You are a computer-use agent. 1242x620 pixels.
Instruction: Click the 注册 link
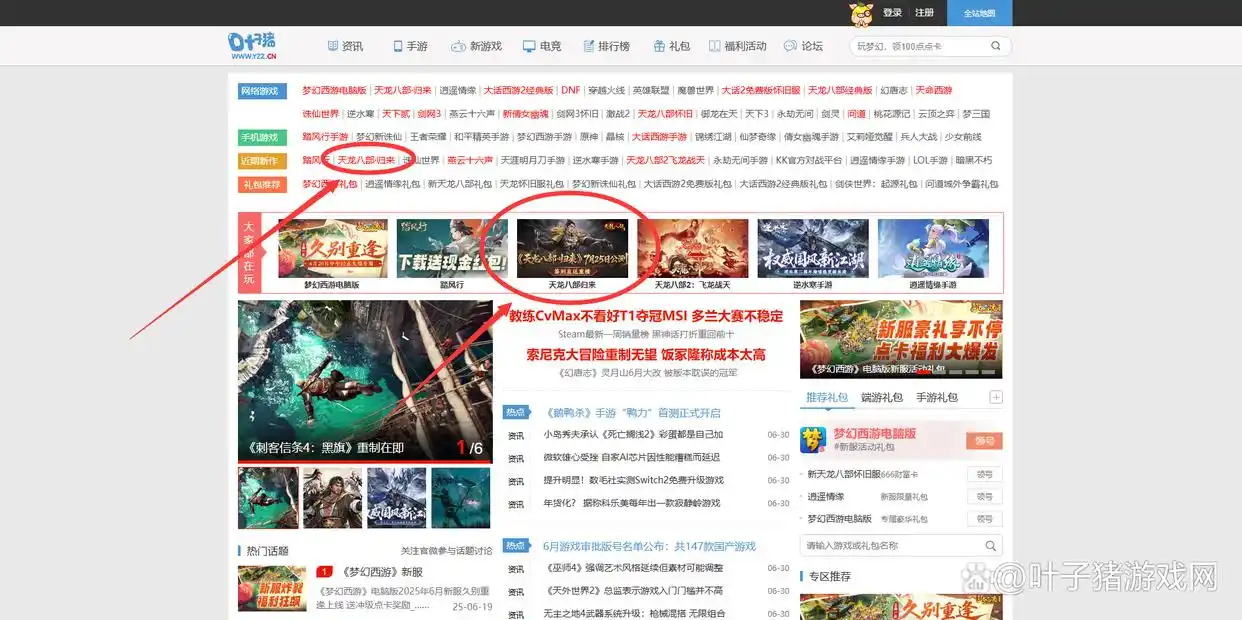click(x=924, y=13)
